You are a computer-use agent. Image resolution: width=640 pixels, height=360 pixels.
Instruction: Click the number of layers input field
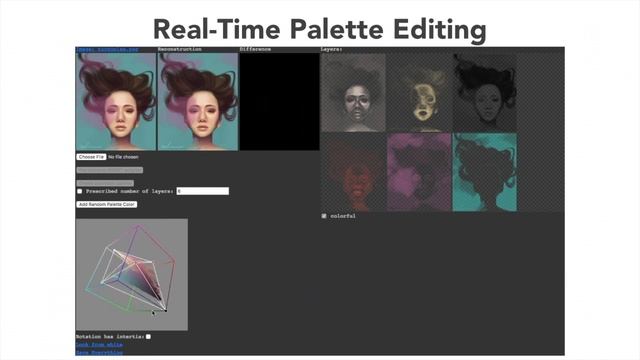202,191
